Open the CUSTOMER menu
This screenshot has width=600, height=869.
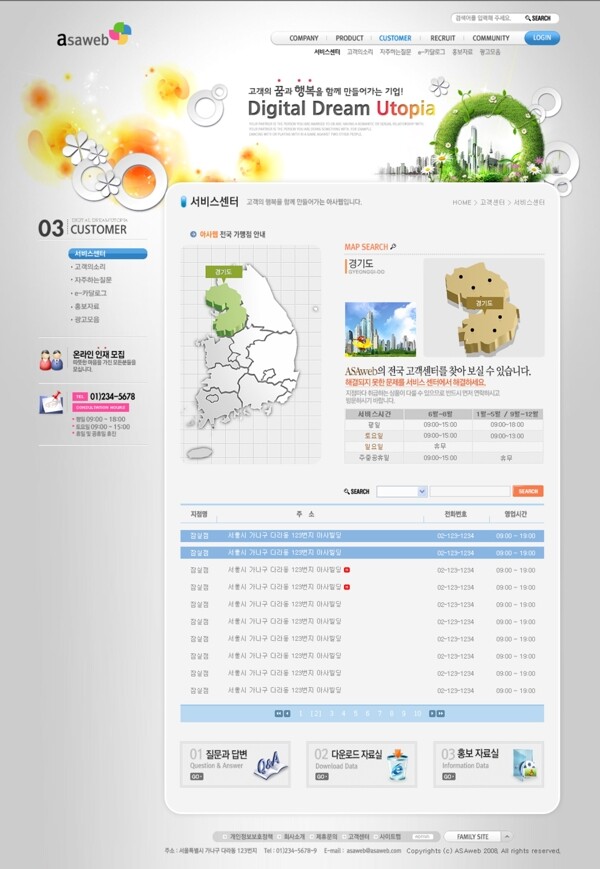[395, 38]
